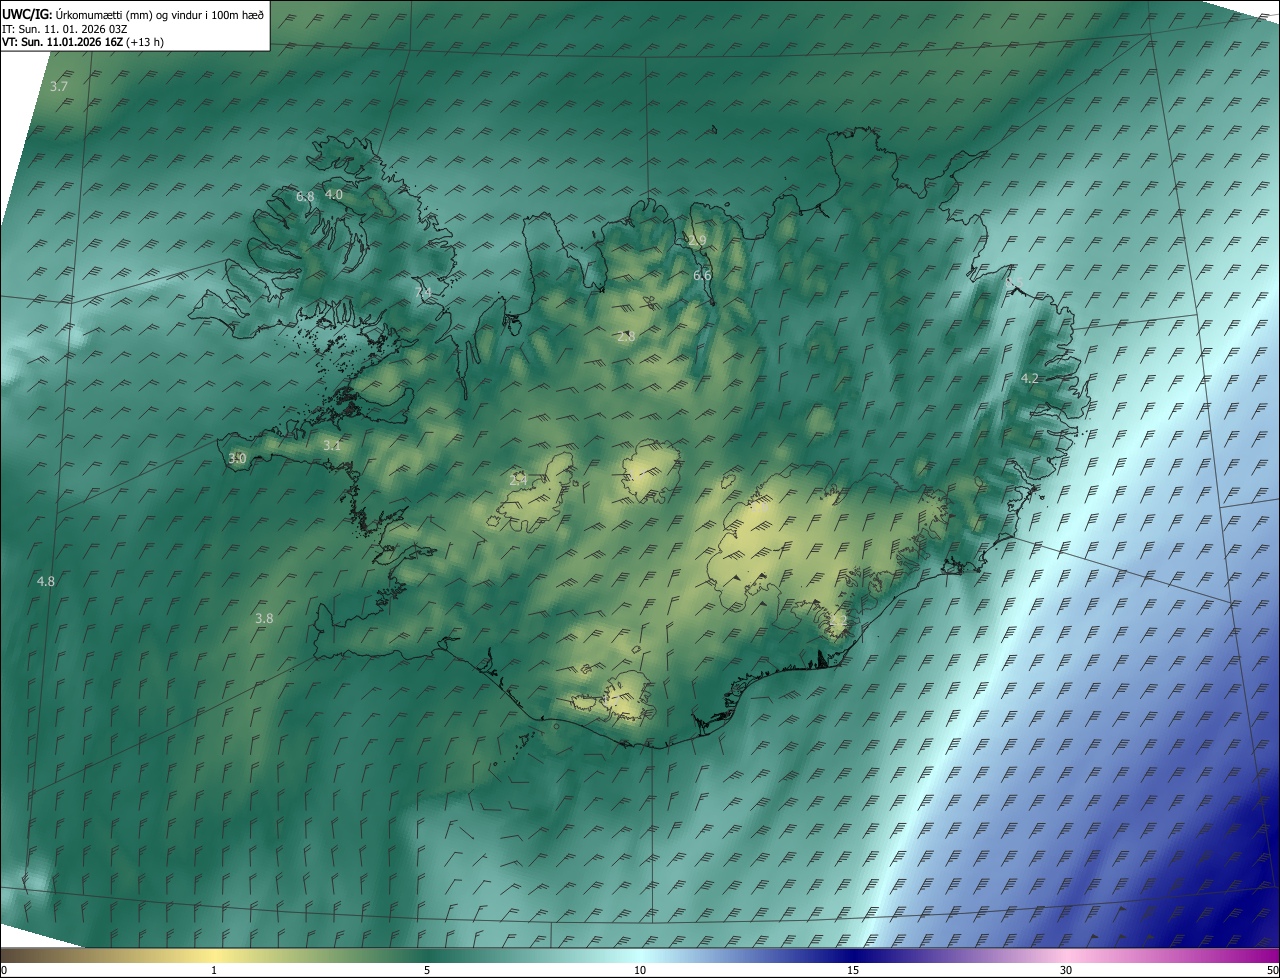Viewport: 1280px width, 978px height.
Task: Select the 7.4 precipitation value label
Action: pos(423,291)
